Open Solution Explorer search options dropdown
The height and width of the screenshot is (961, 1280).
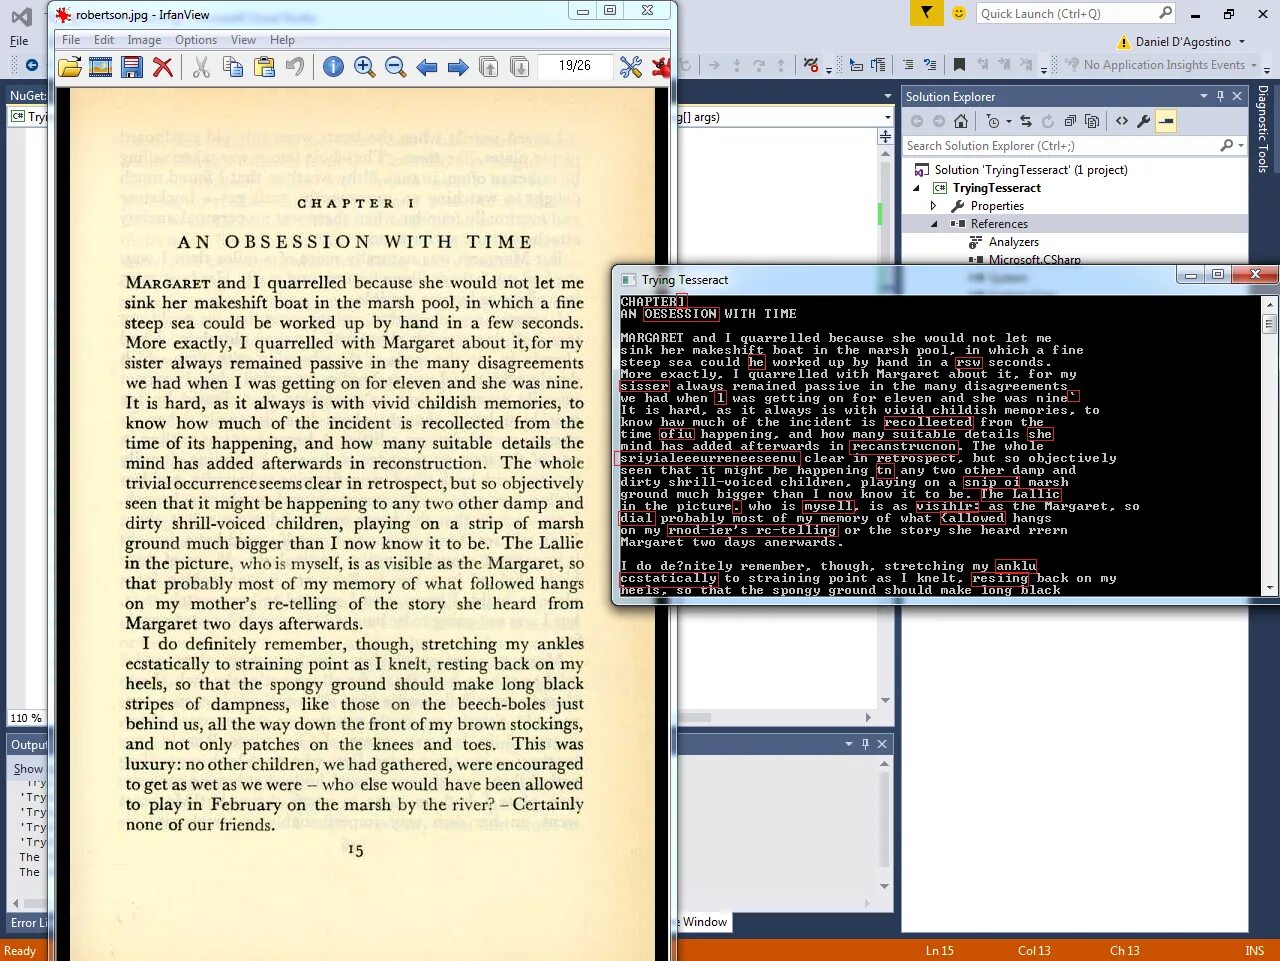[1241, 146]
